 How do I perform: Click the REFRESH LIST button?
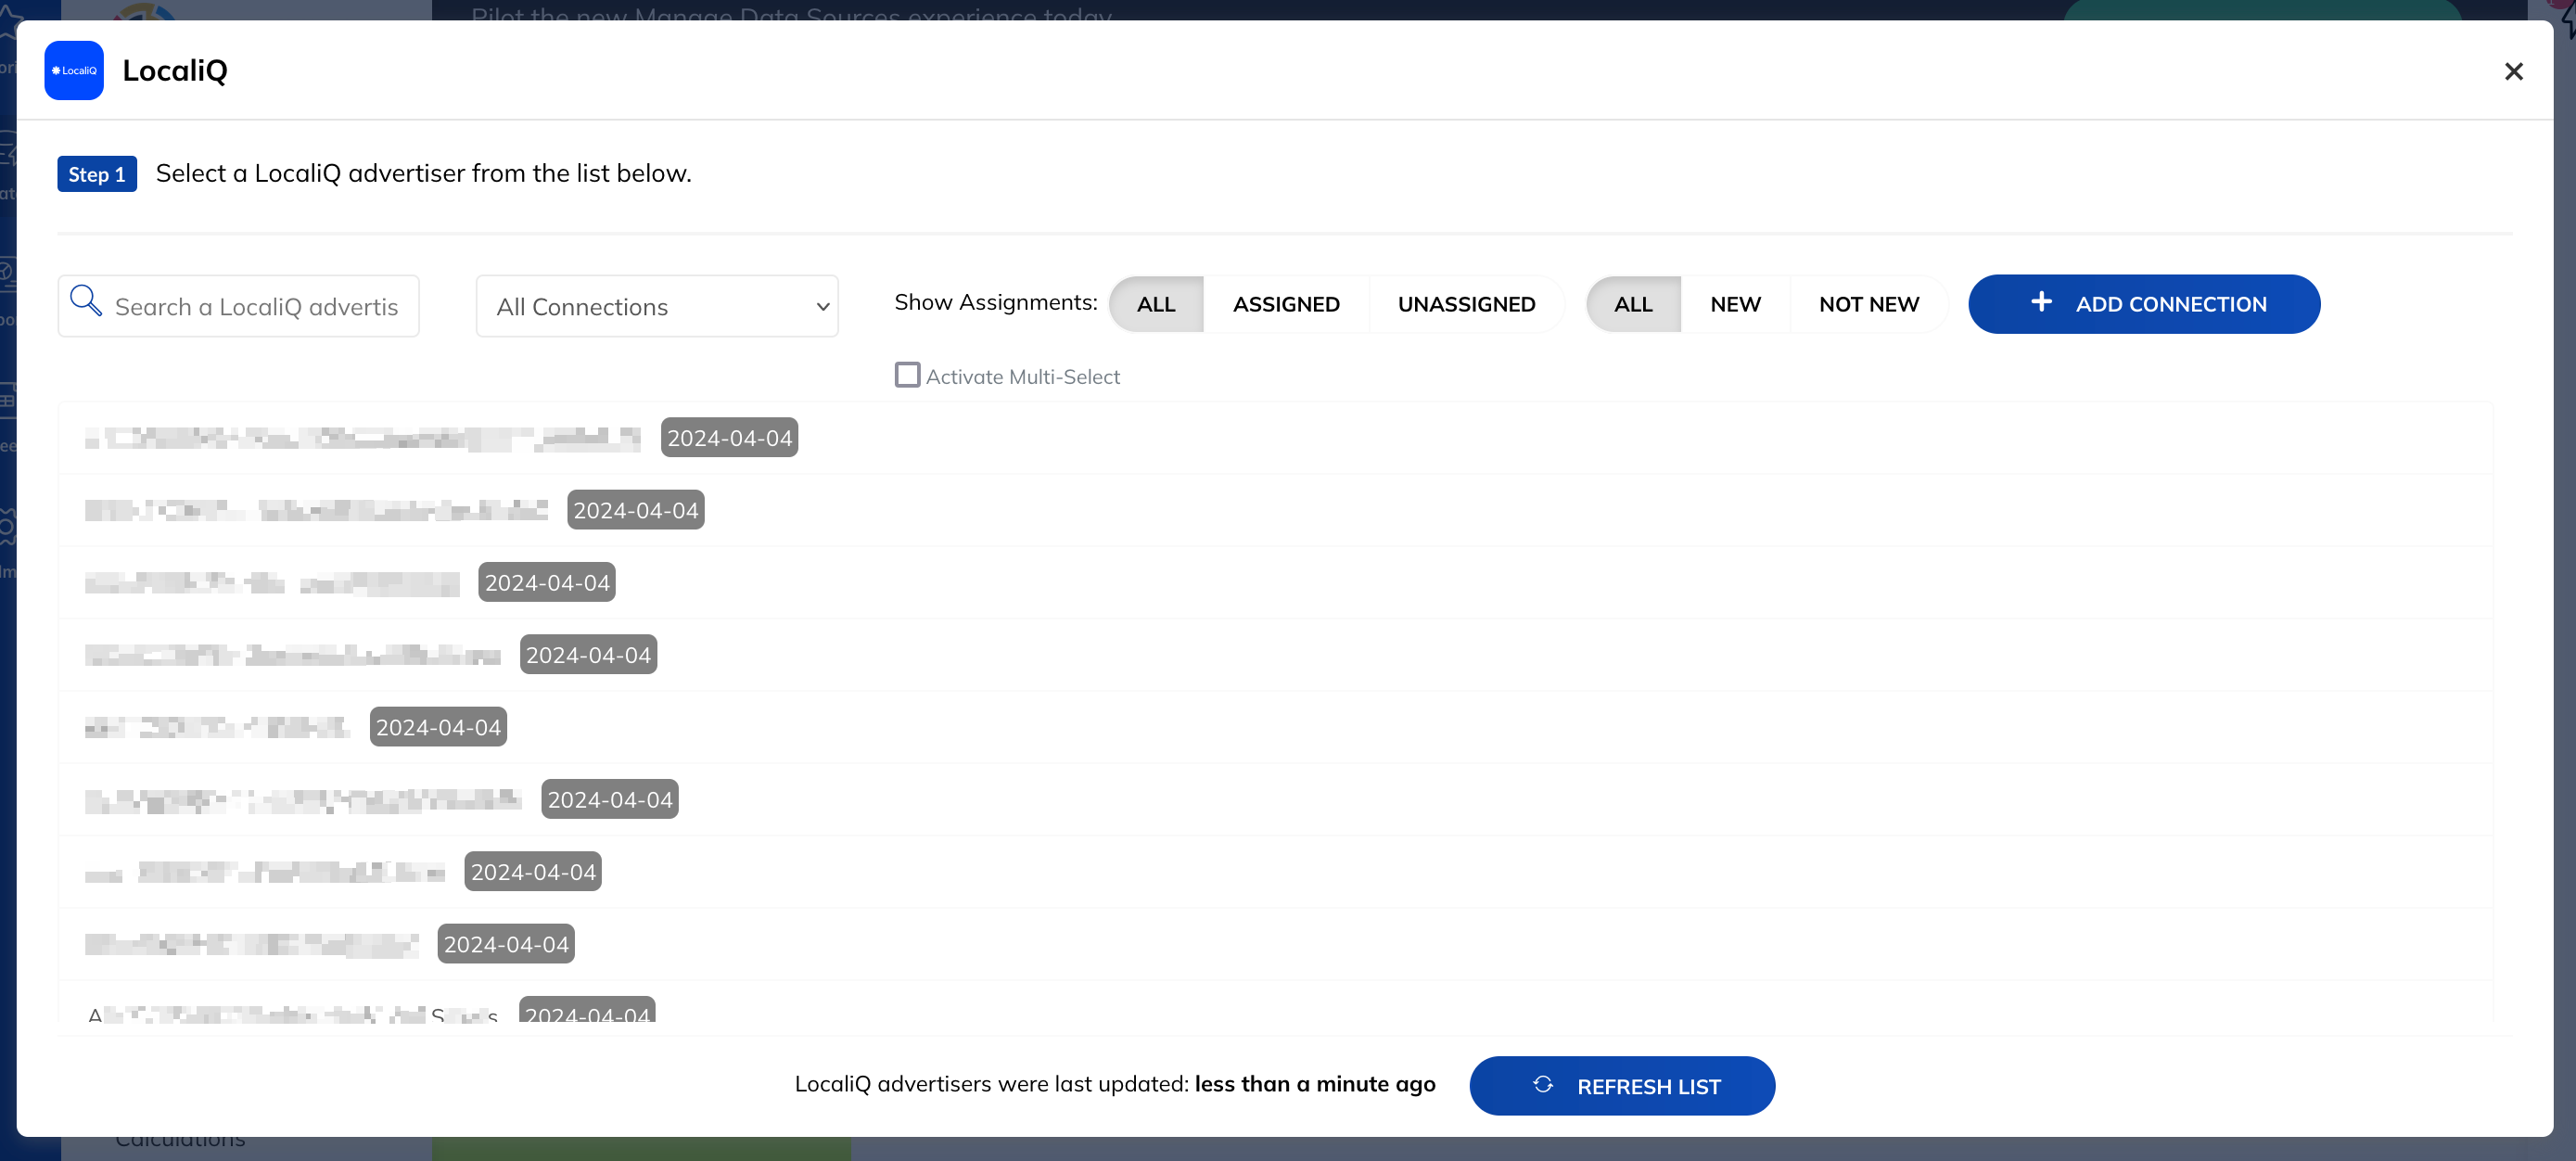(x=1622, y=1085)
